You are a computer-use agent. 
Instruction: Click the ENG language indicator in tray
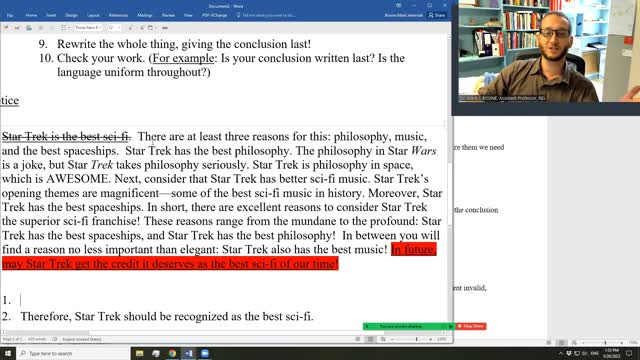coord(595,353)
